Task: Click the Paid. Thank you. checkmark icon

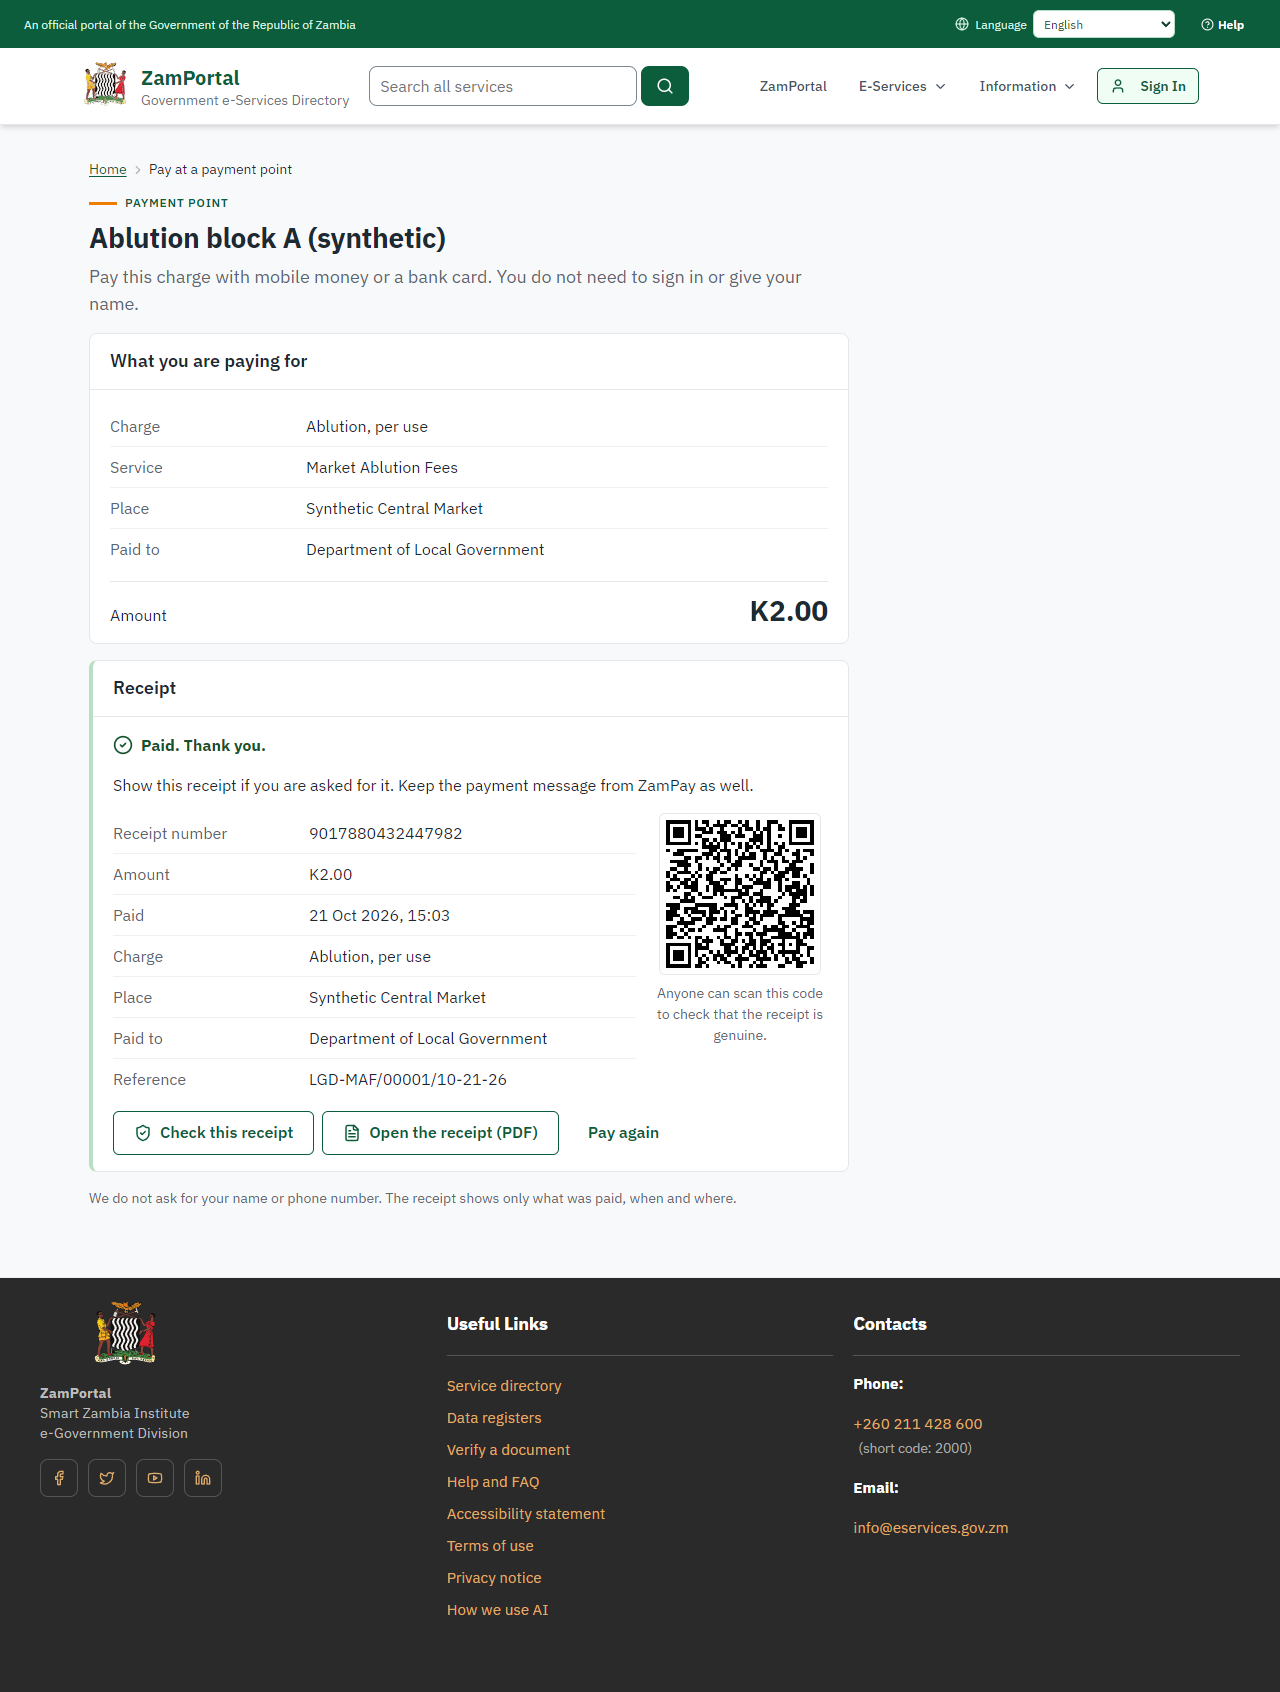Action: 123,745
